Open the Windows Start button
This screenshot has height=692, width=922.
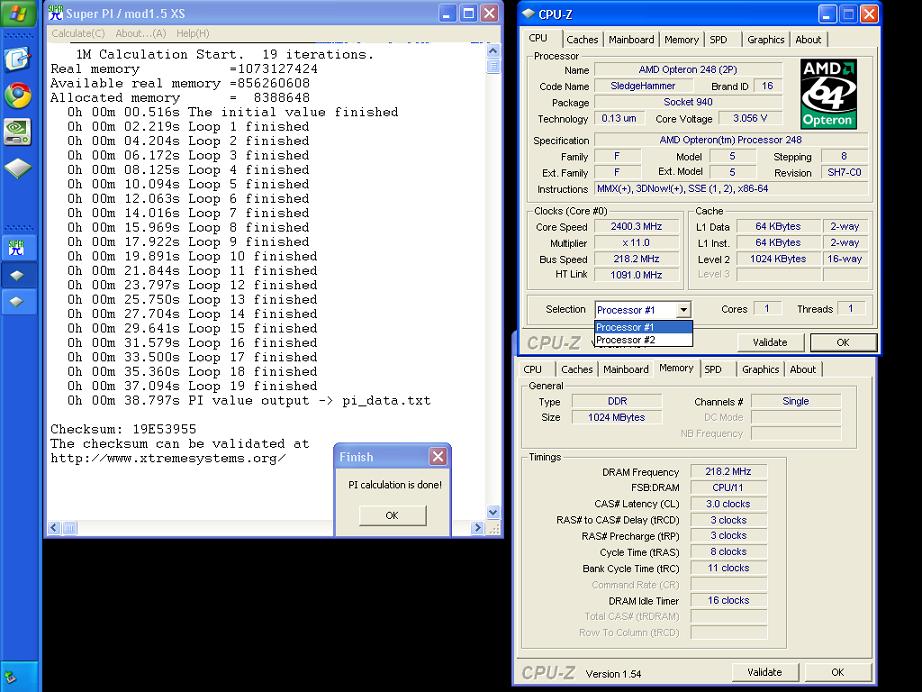click(x=19, y=13)
